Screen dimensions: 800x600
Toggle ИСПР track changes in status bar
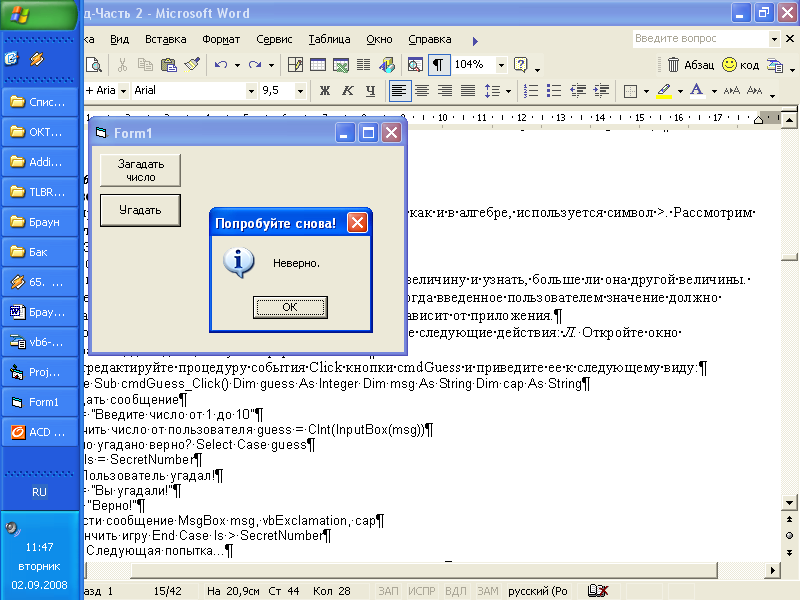421,591
